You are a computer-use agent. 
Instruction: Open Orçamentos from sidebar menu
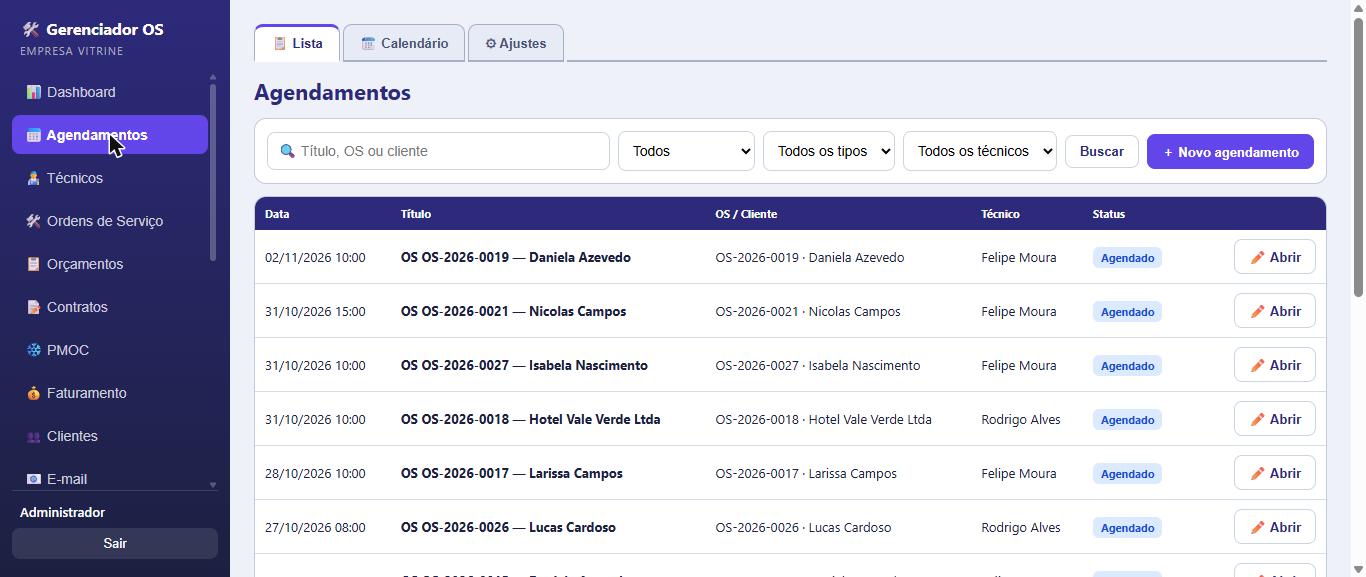110,264
